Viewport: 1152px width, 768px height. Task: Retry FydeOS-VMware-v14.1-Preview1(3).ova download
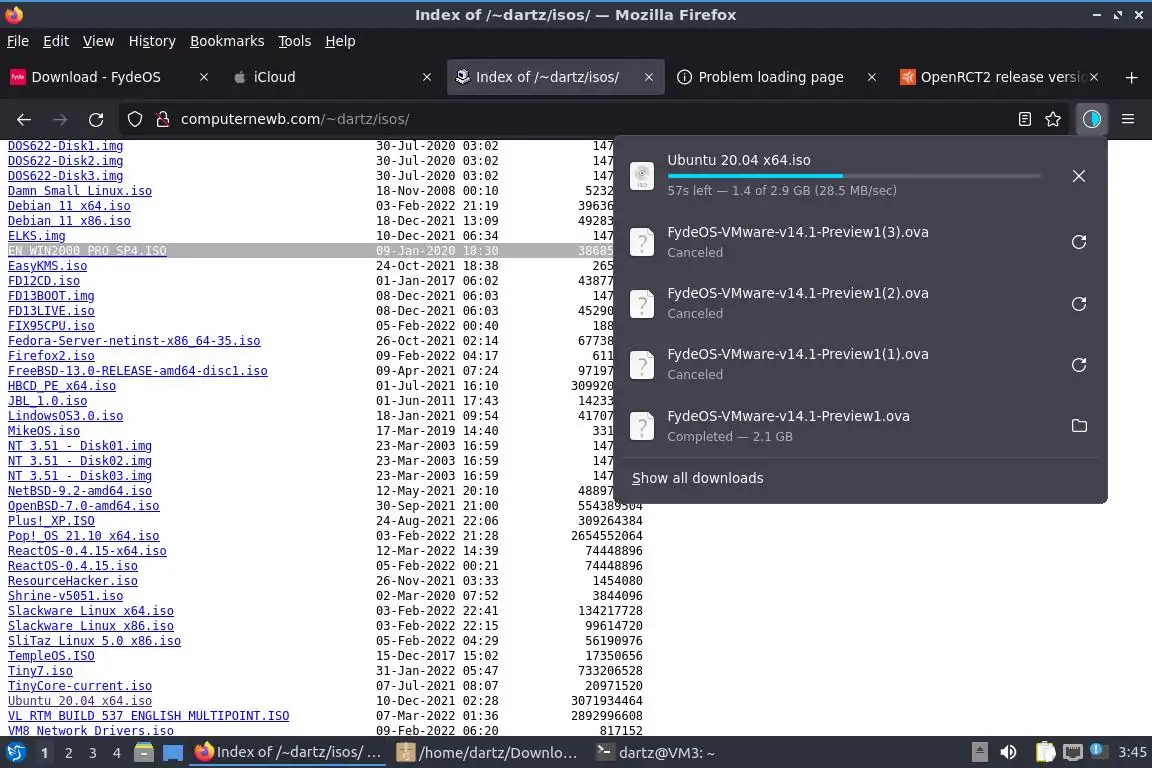click(1079, 242)
